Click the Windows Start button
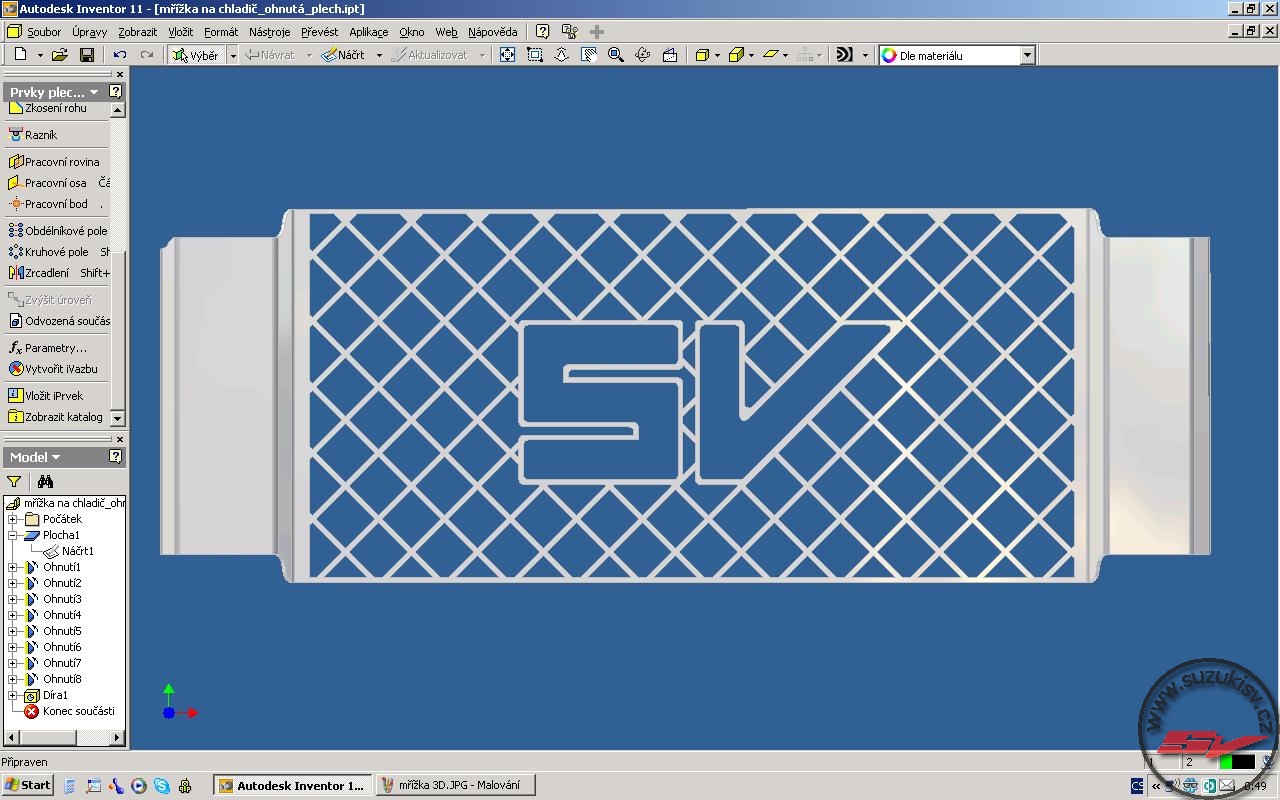 point(28,785)
